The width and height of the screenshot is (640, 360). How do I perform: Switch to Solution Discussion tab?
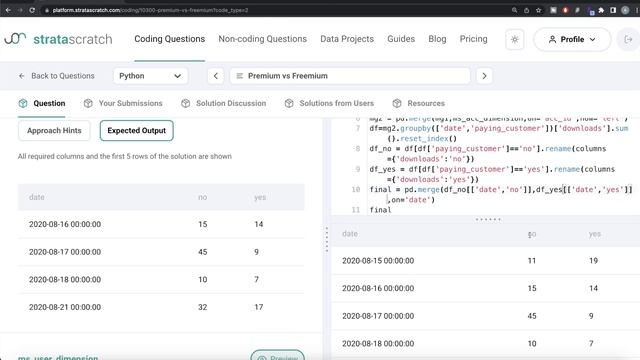click(224, 103)
